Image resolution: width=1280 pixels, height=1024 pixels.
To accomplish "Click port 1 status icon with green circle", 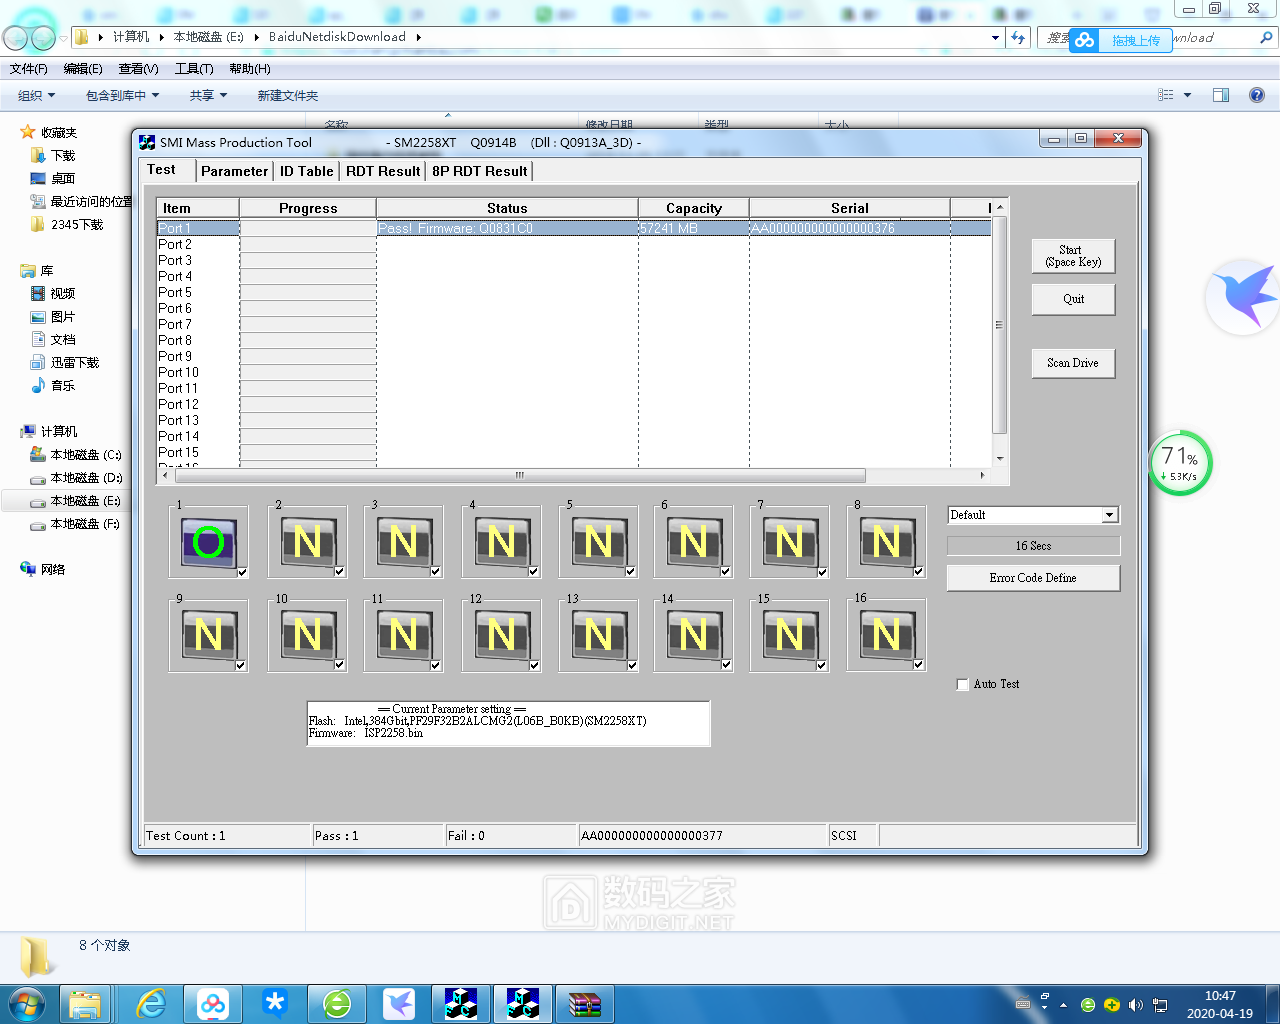I will (x=208, y=542).
